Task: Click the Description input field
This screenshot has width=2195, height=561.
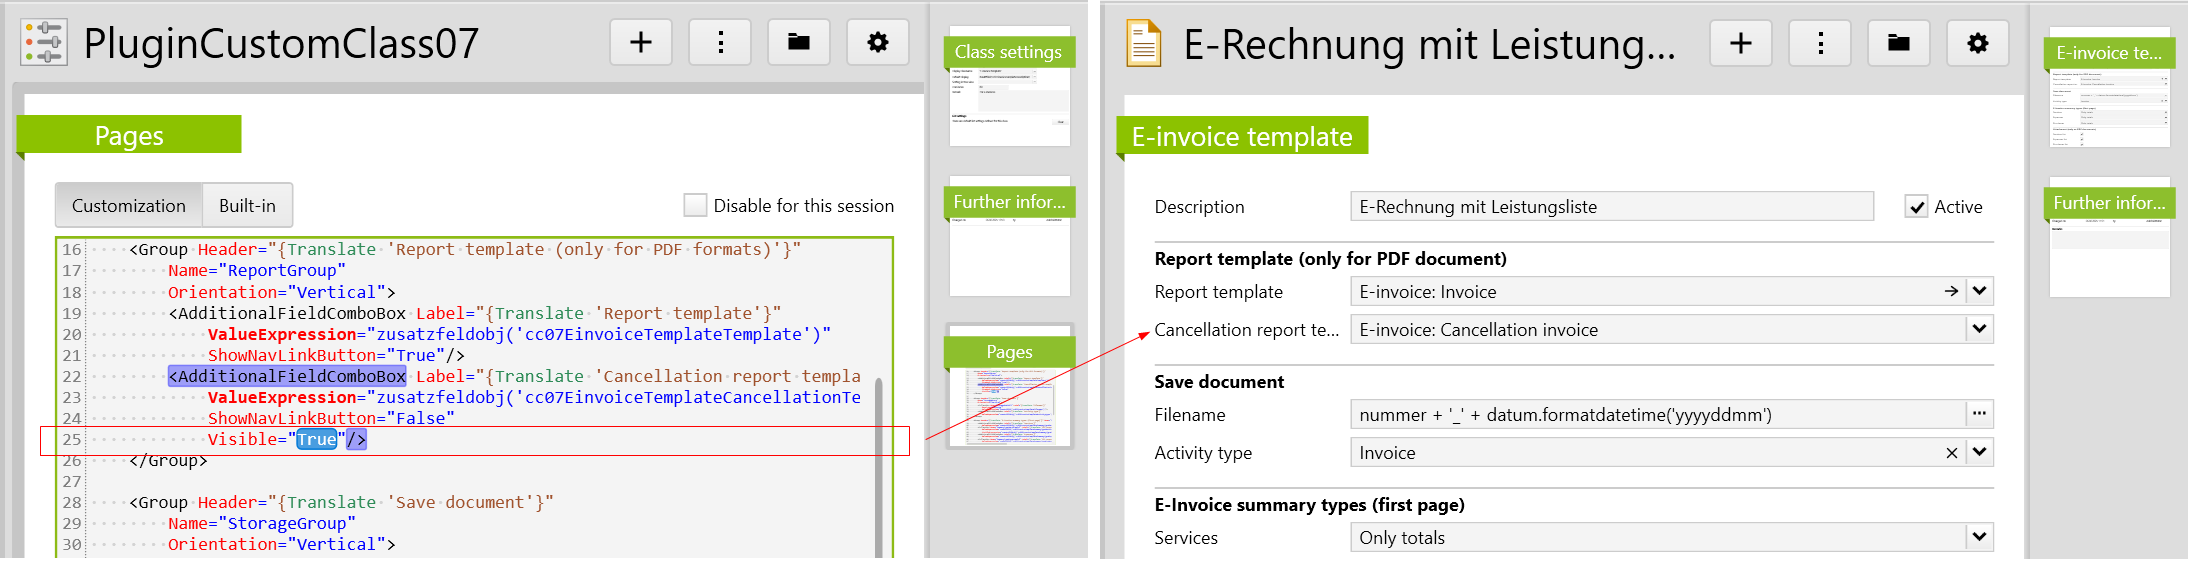Action: click(1610, 207)
